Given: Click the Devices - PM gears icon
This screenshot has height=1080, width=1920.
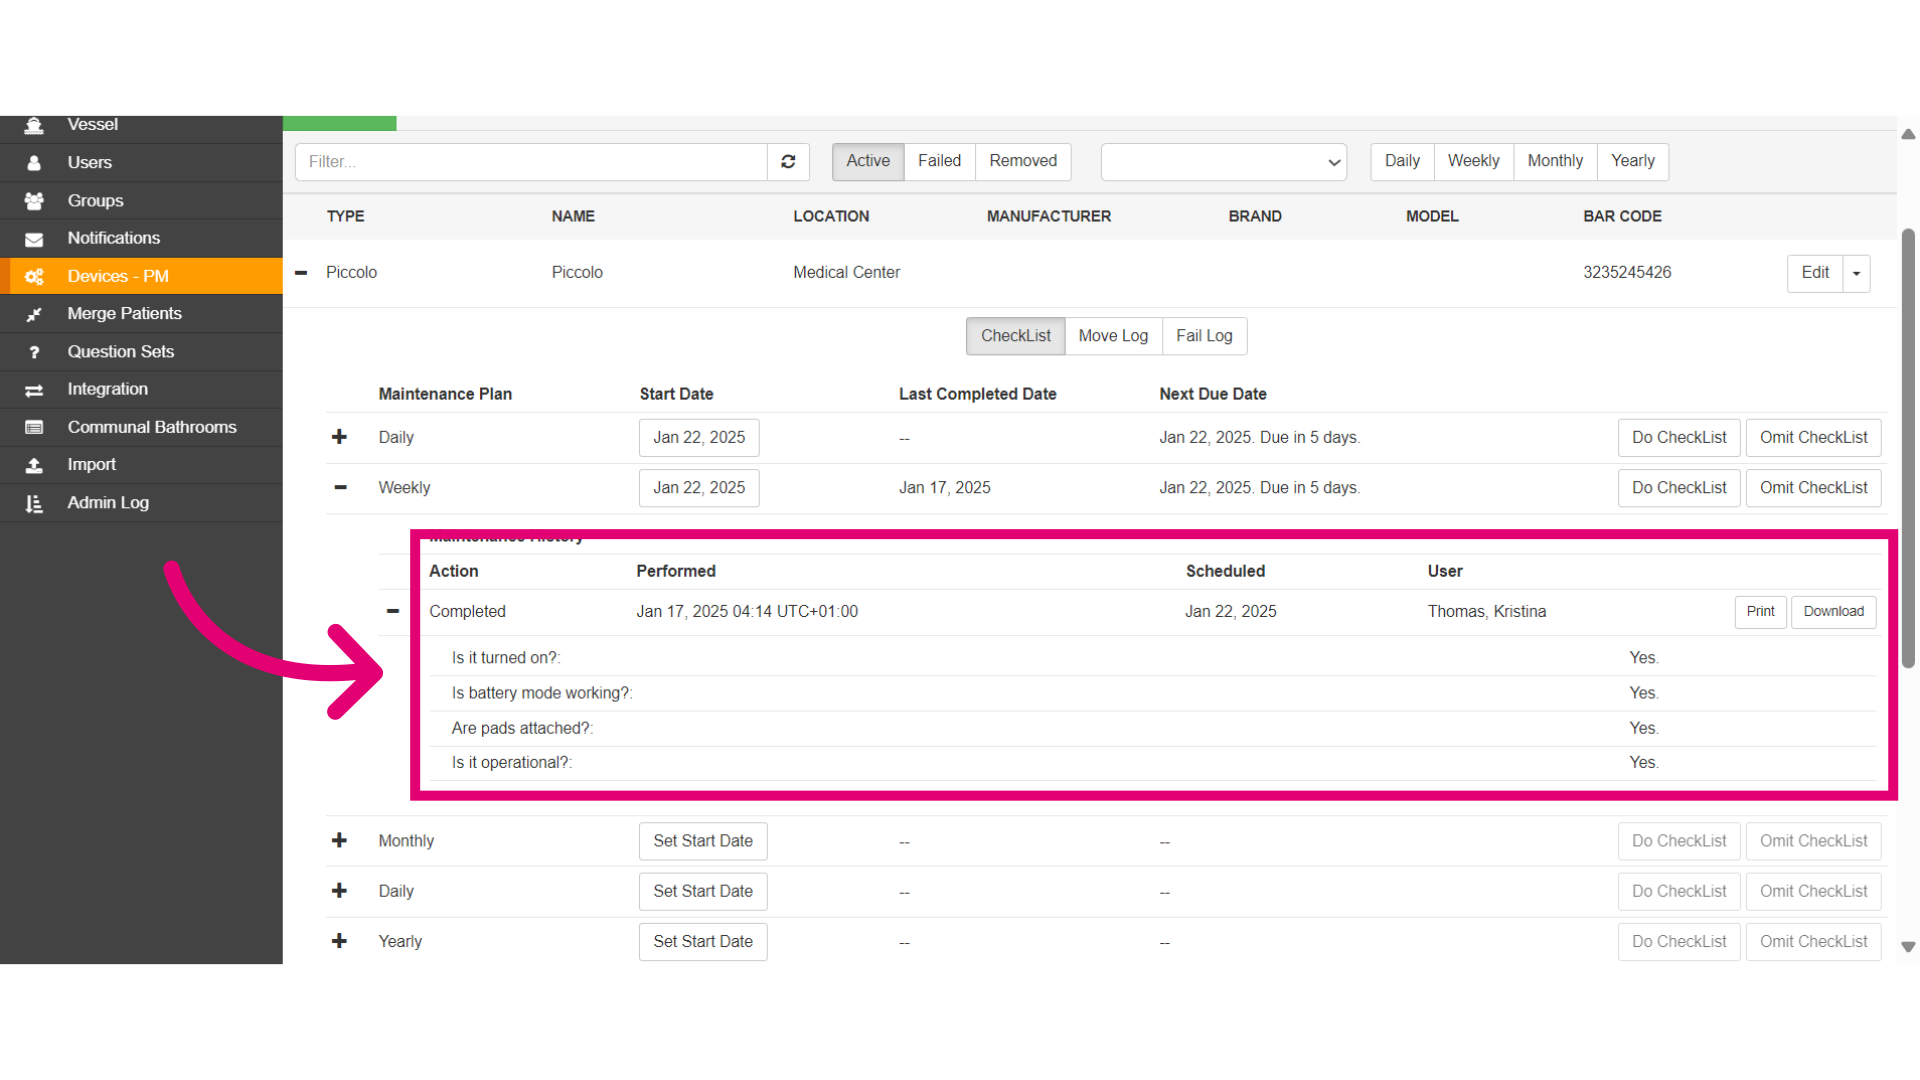Looking at the screenshot, I should click(x=34, y=277).
